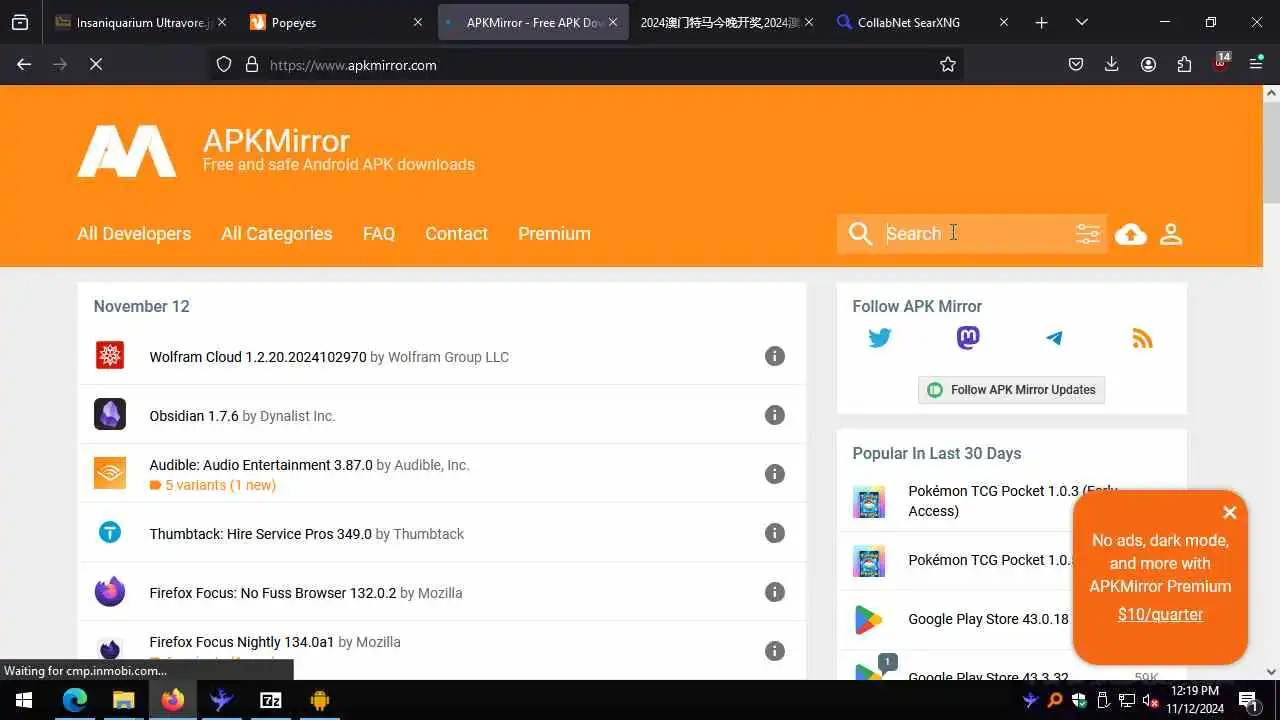
Task: Open File Explorer from taskbar
Action: tap(124, 700)
